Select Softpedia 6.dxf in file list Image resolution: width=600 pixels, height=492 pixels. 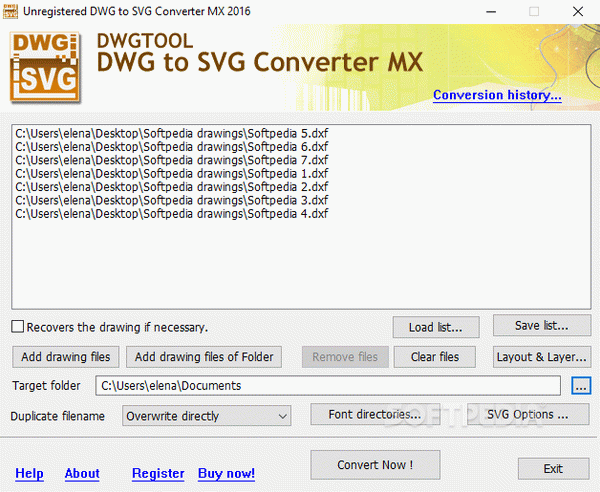[172, 147]
